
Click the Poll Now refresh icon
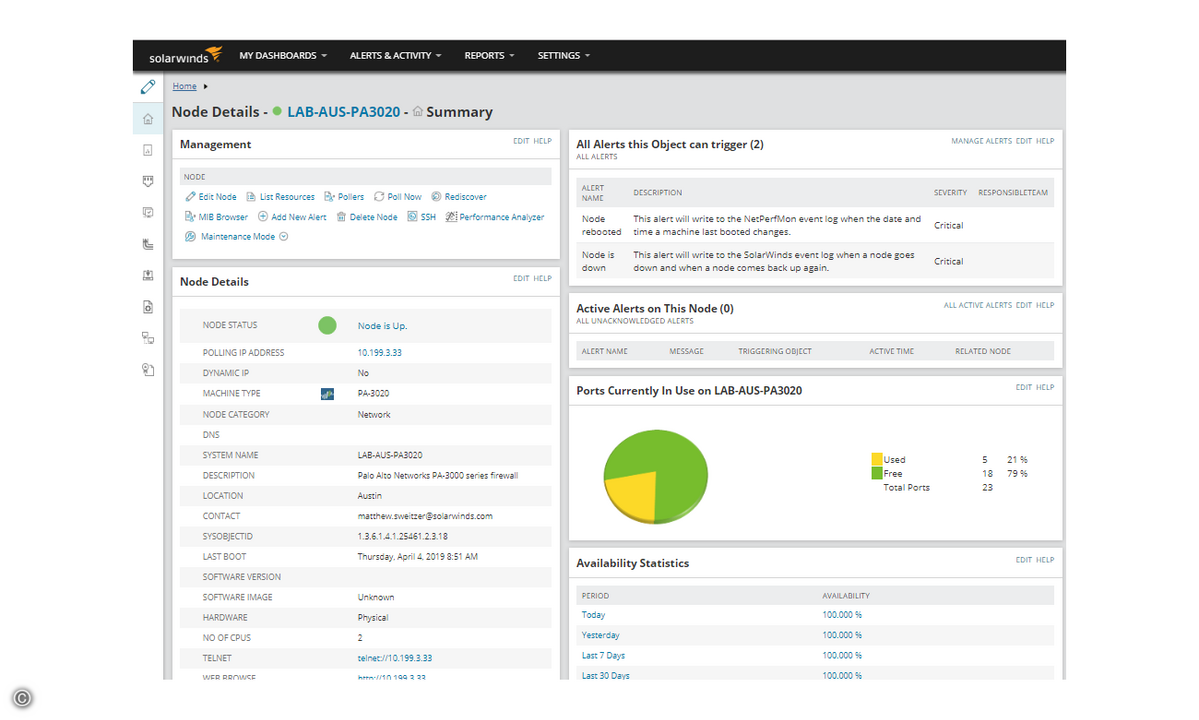(x=379, y=196)
